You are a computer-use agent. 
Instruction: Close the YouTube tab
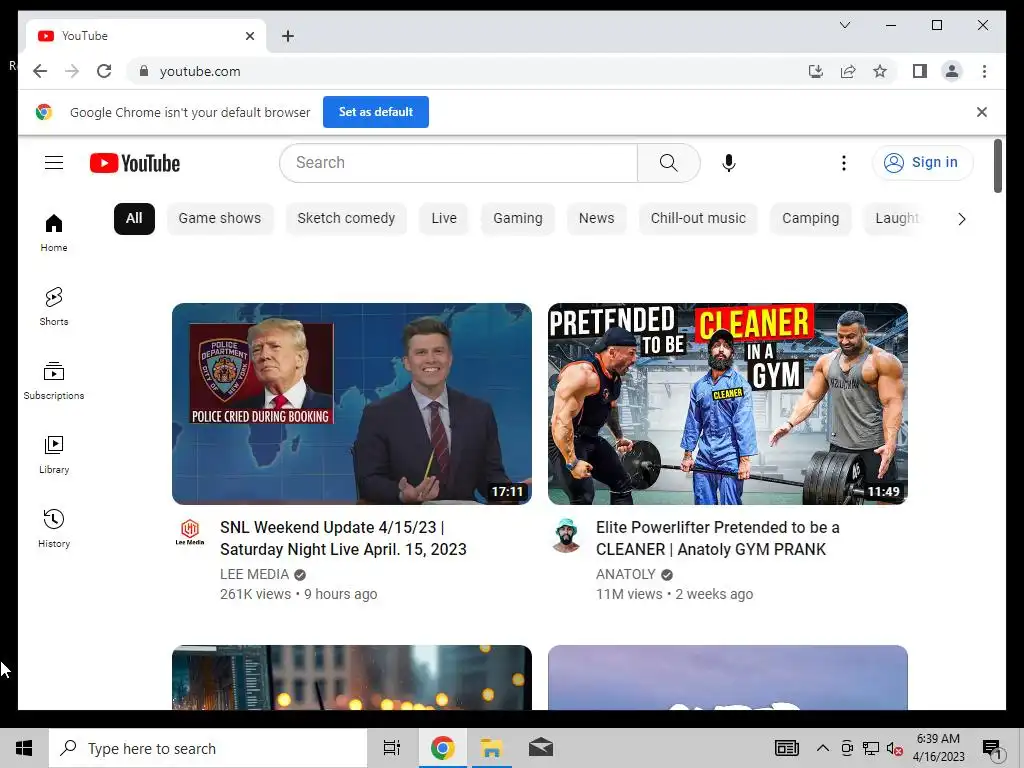249,36
